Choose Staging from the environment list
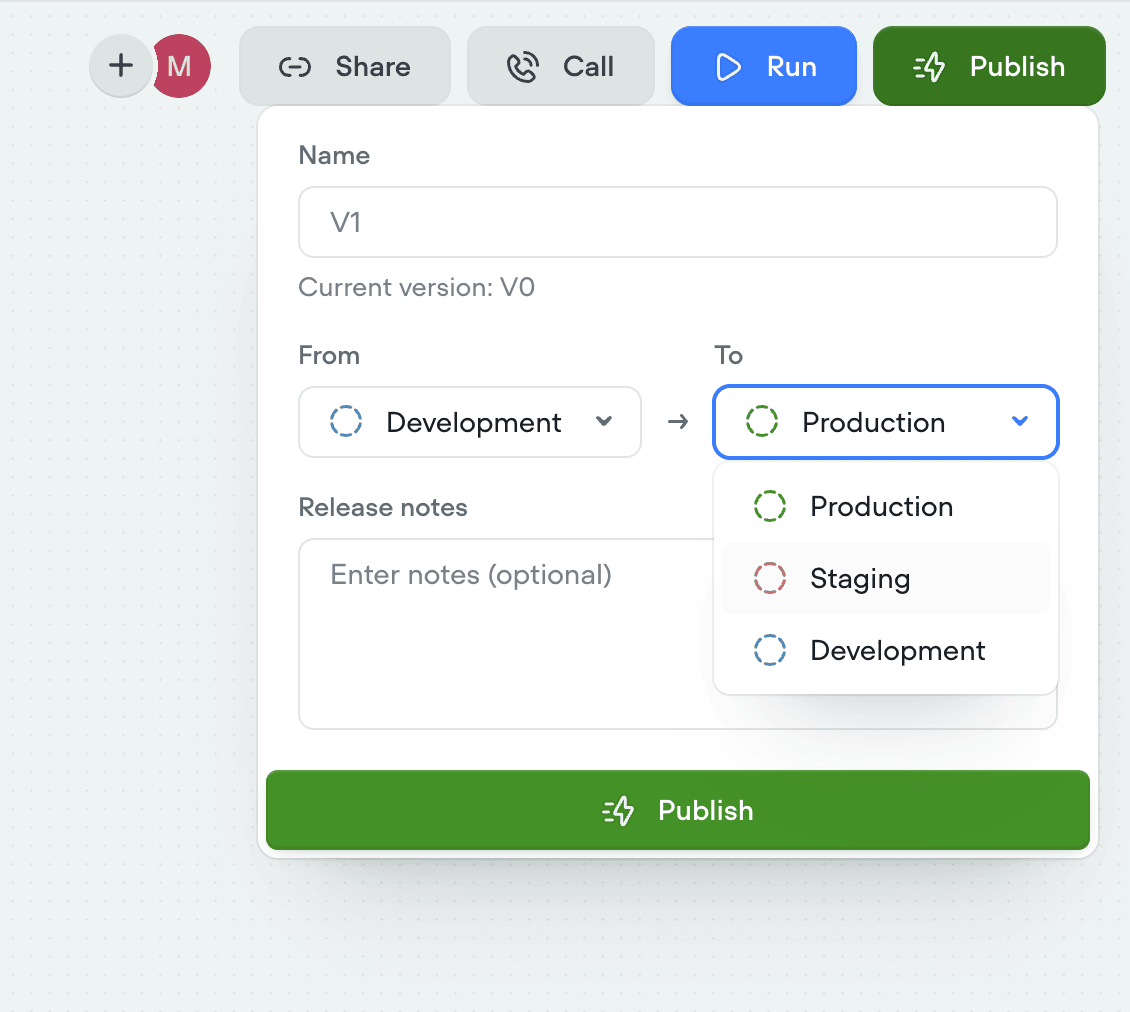This screenshot has height=1012, width=1130. (x=886, y=578)
